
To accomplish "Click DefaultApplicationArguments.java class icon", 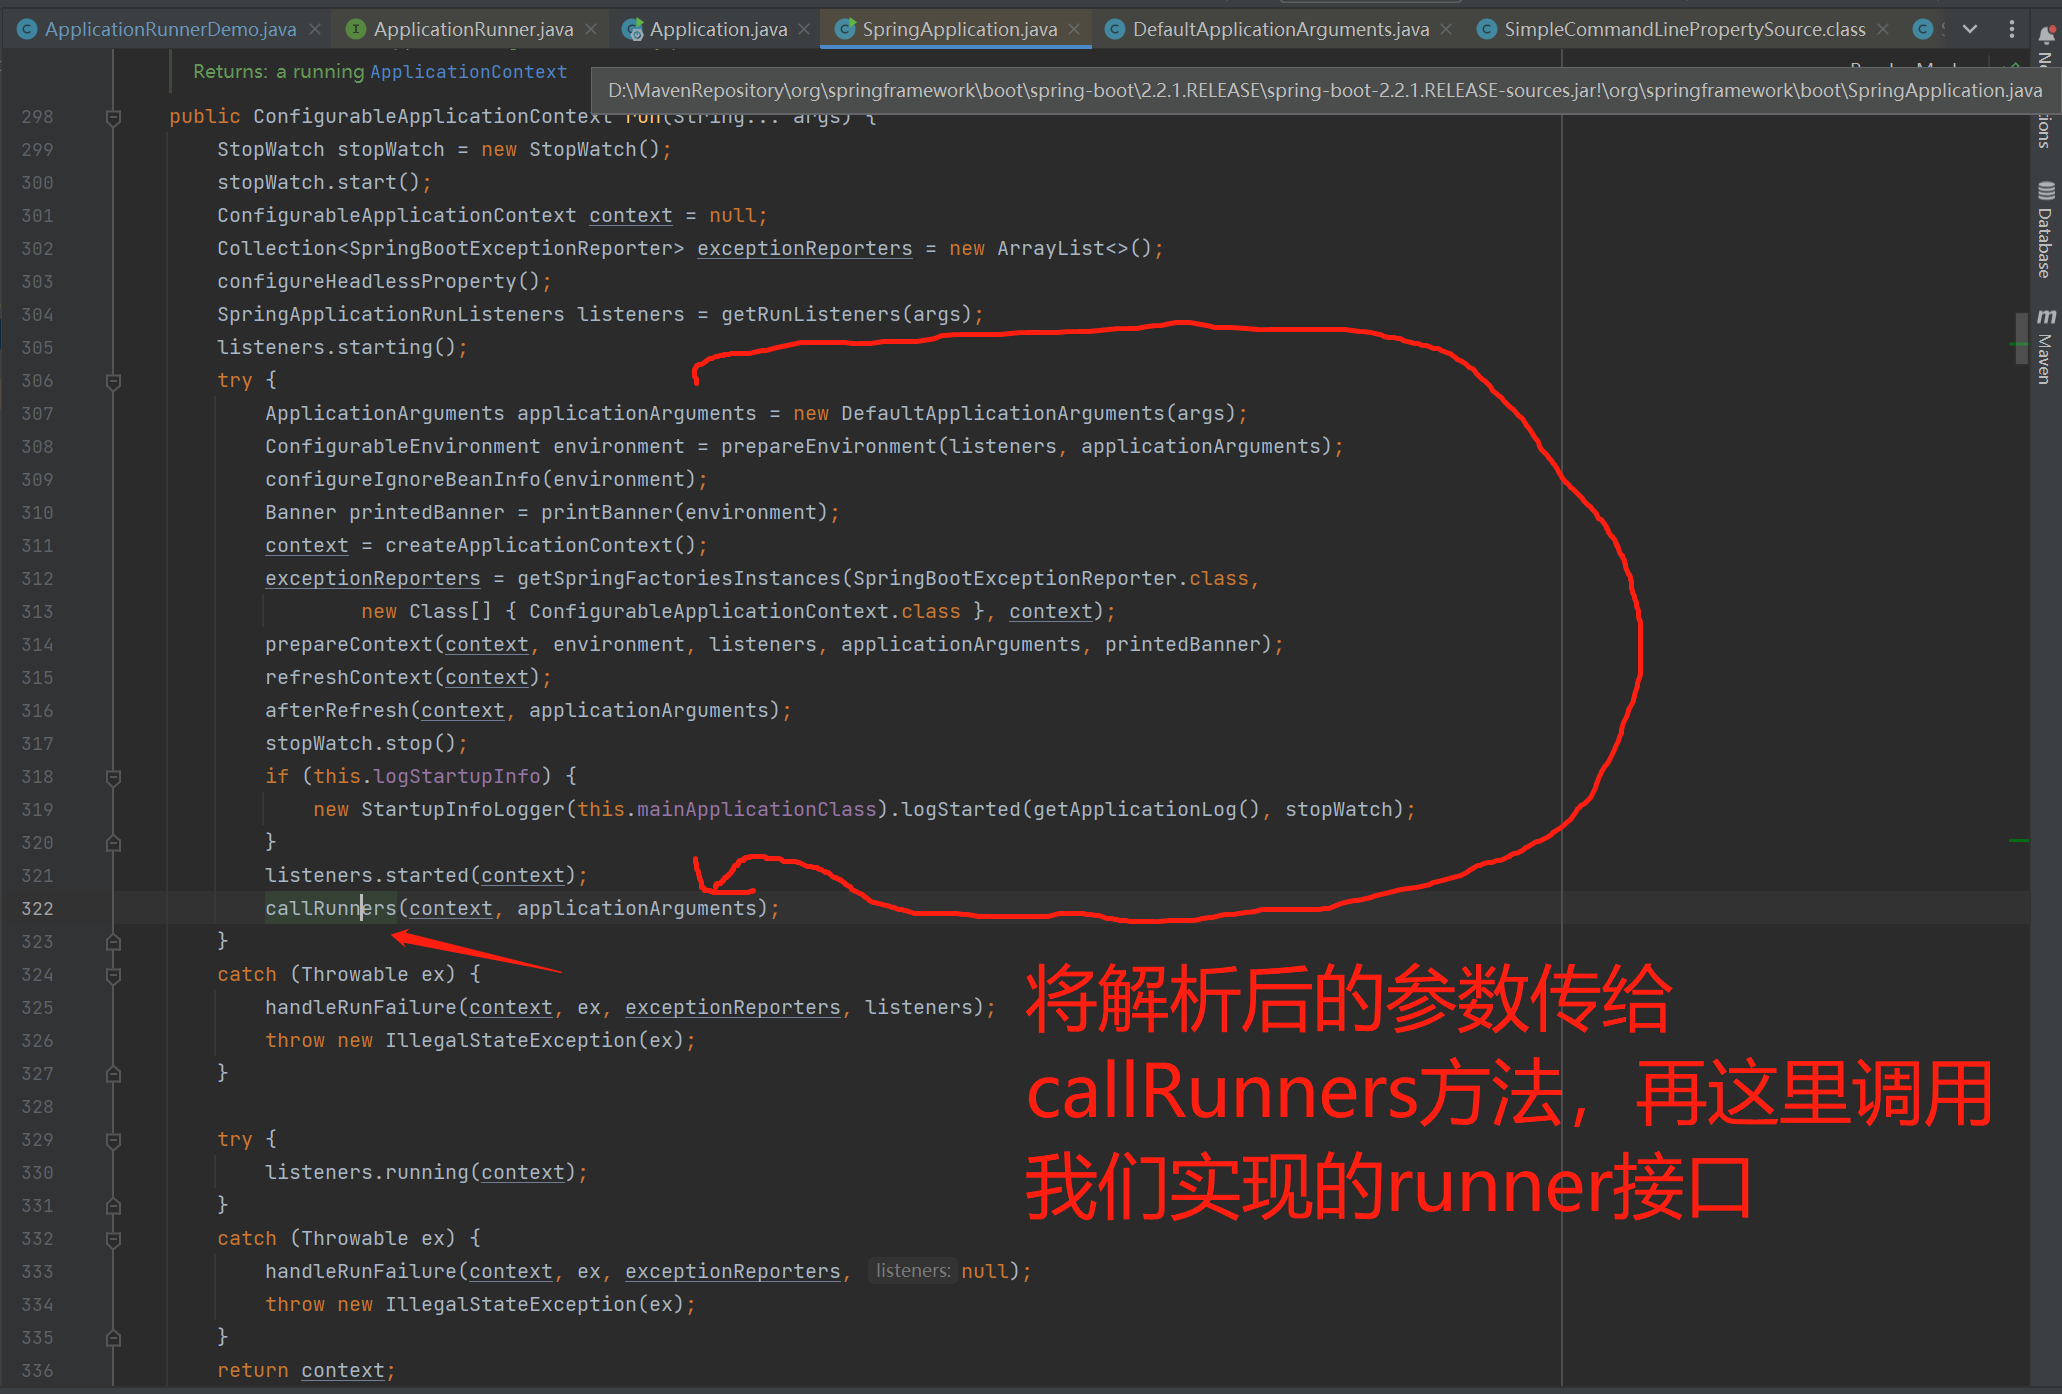I will pyautogui.click(x=1115, y=29).
